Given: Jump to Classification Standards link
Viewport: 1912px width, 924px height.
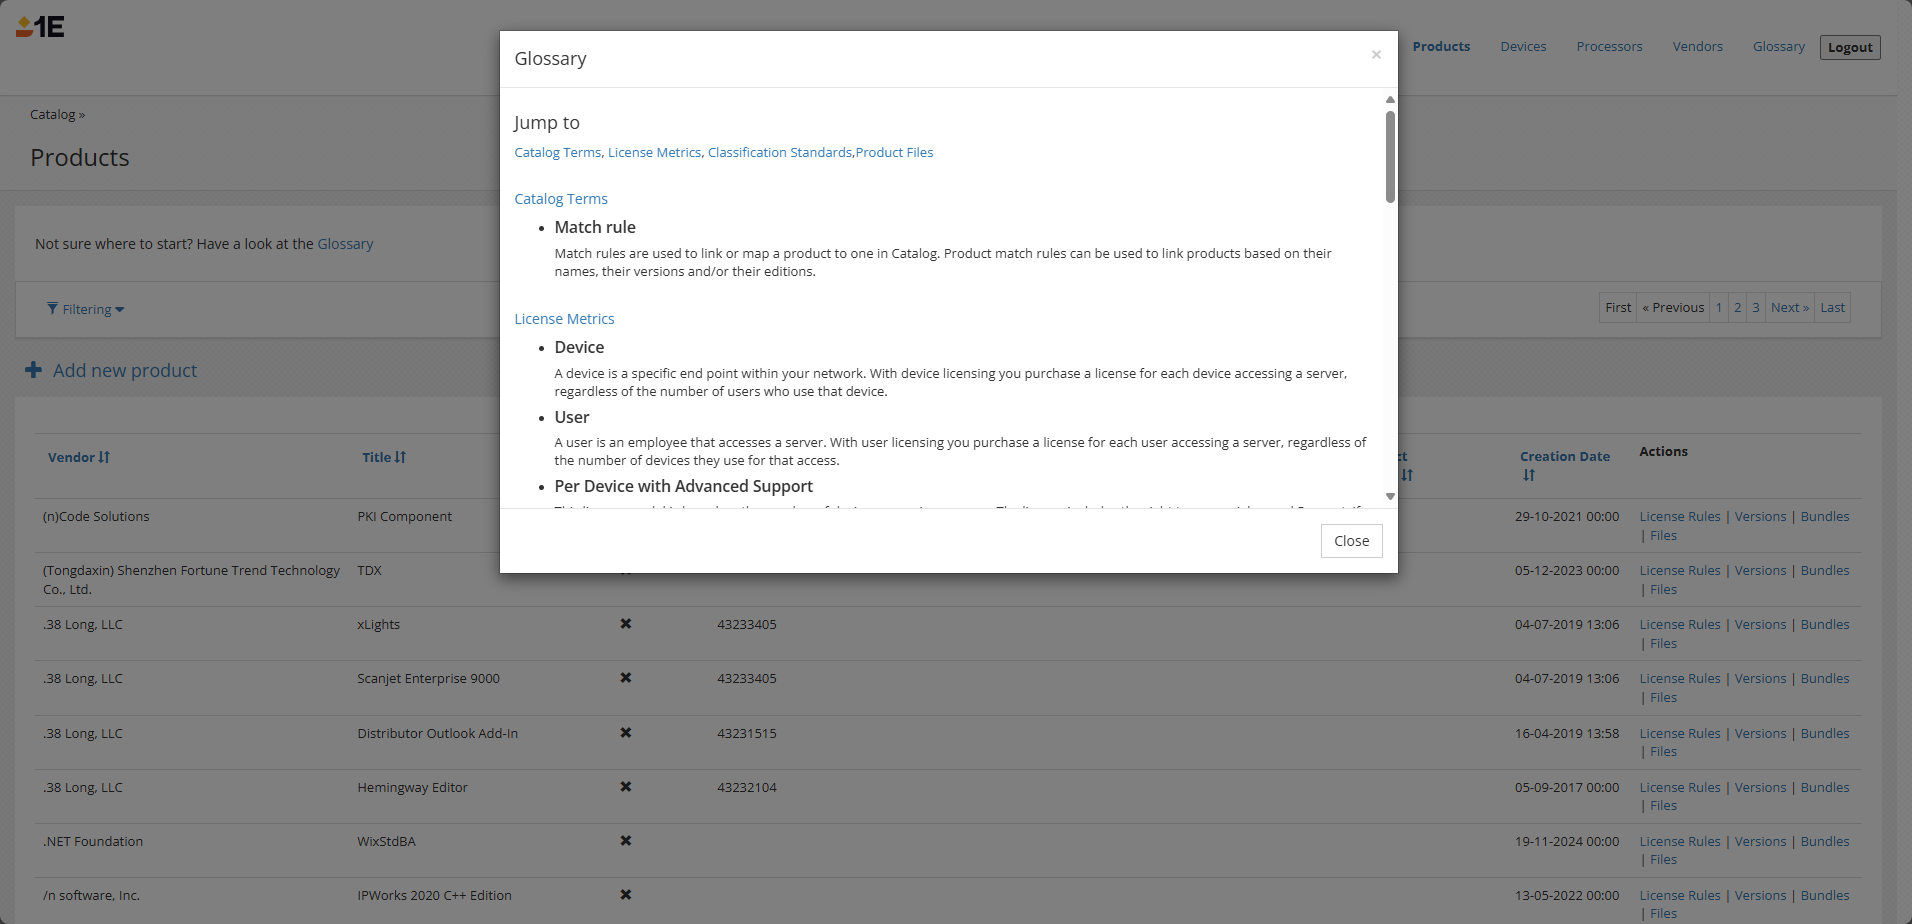Looking at the screenshot, I should click(x=779, y=153).
